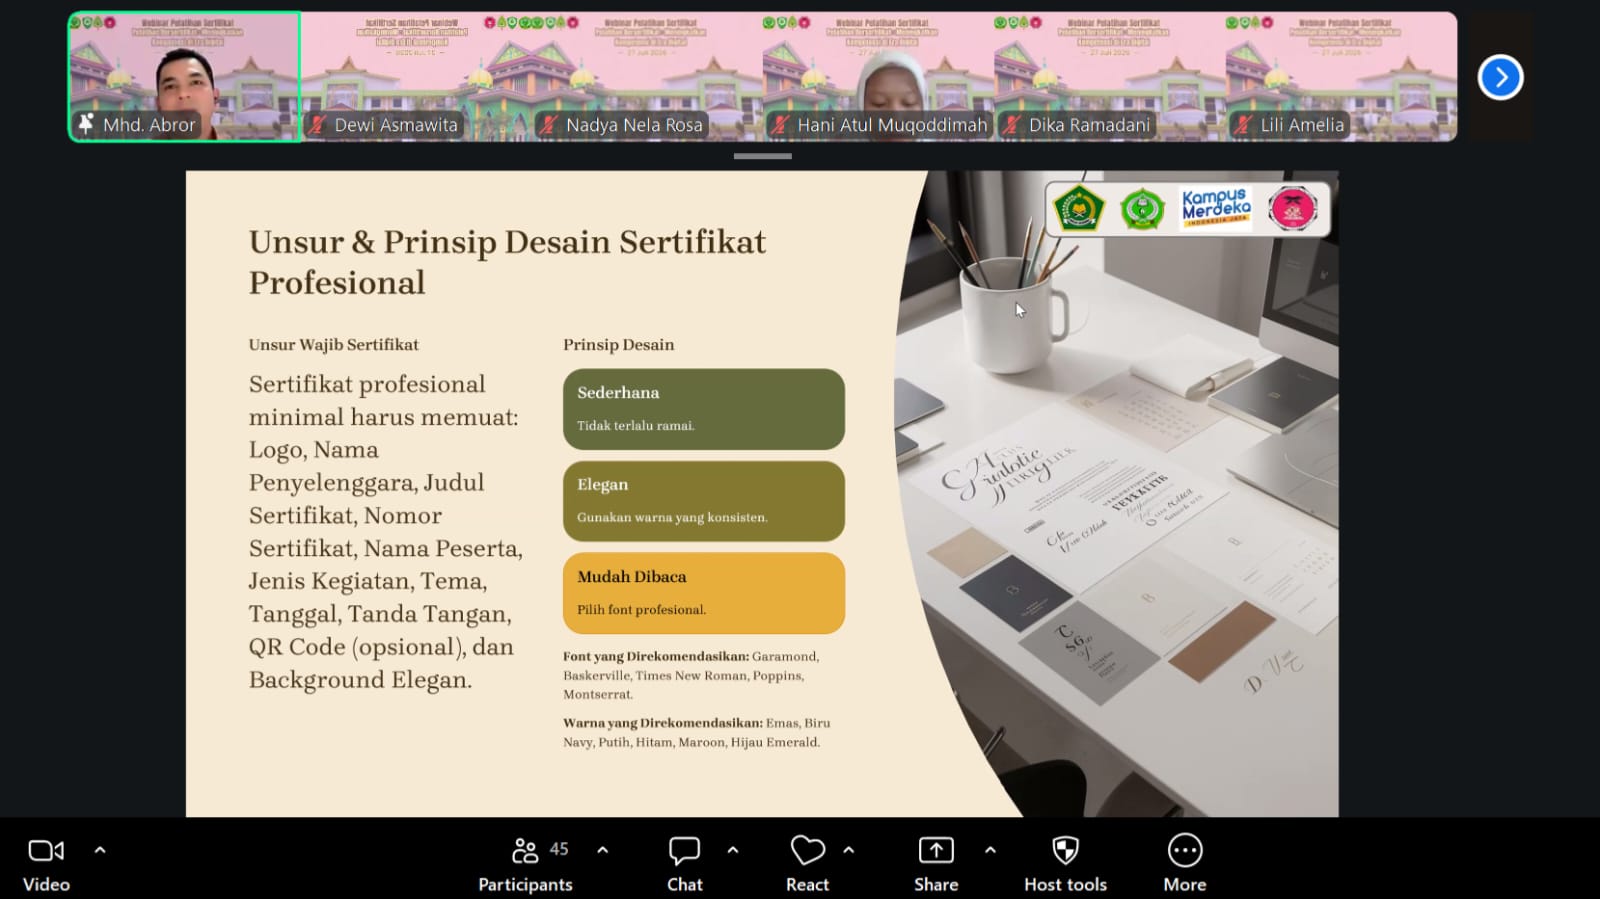
Task: Show next page of participant videos
Action: pyautogui.click(x=1500, y=77)
